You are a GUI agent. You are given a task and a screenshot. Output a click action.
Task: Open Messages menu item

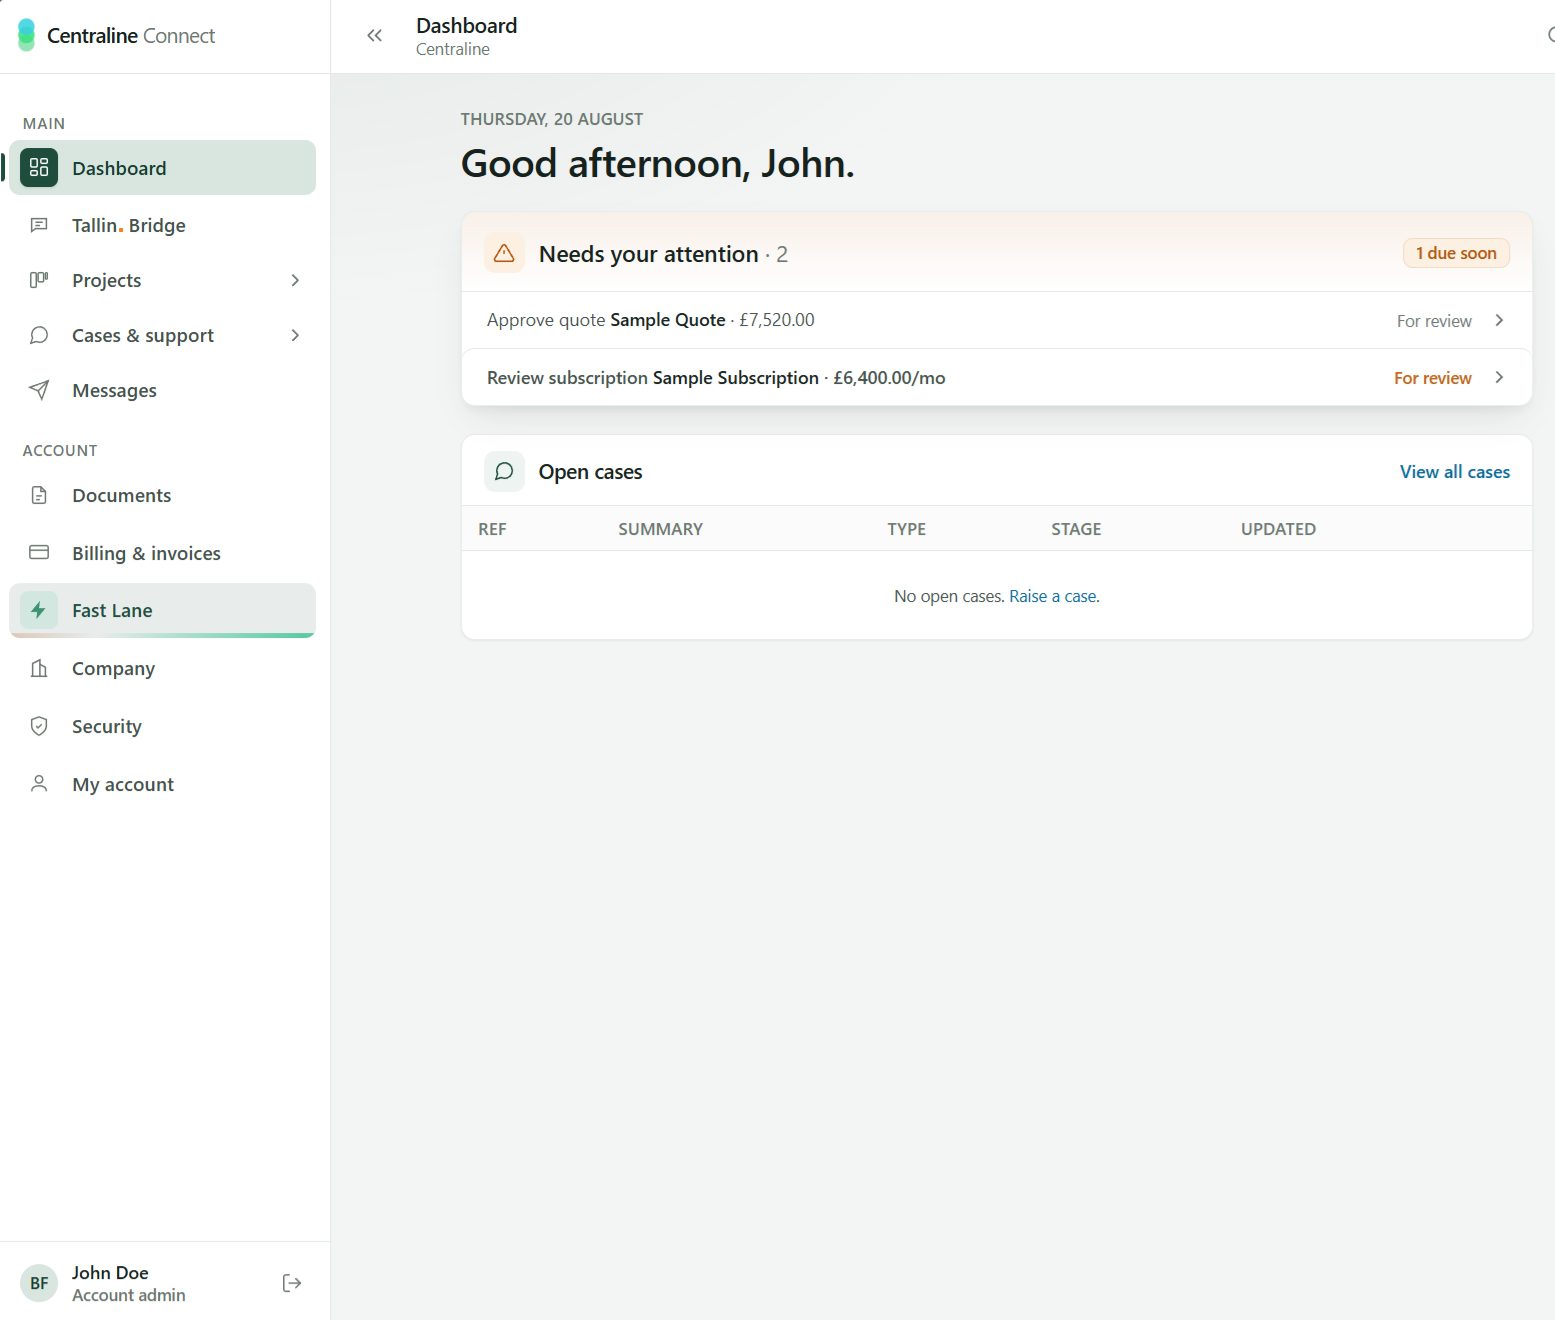tap(162, 390)
